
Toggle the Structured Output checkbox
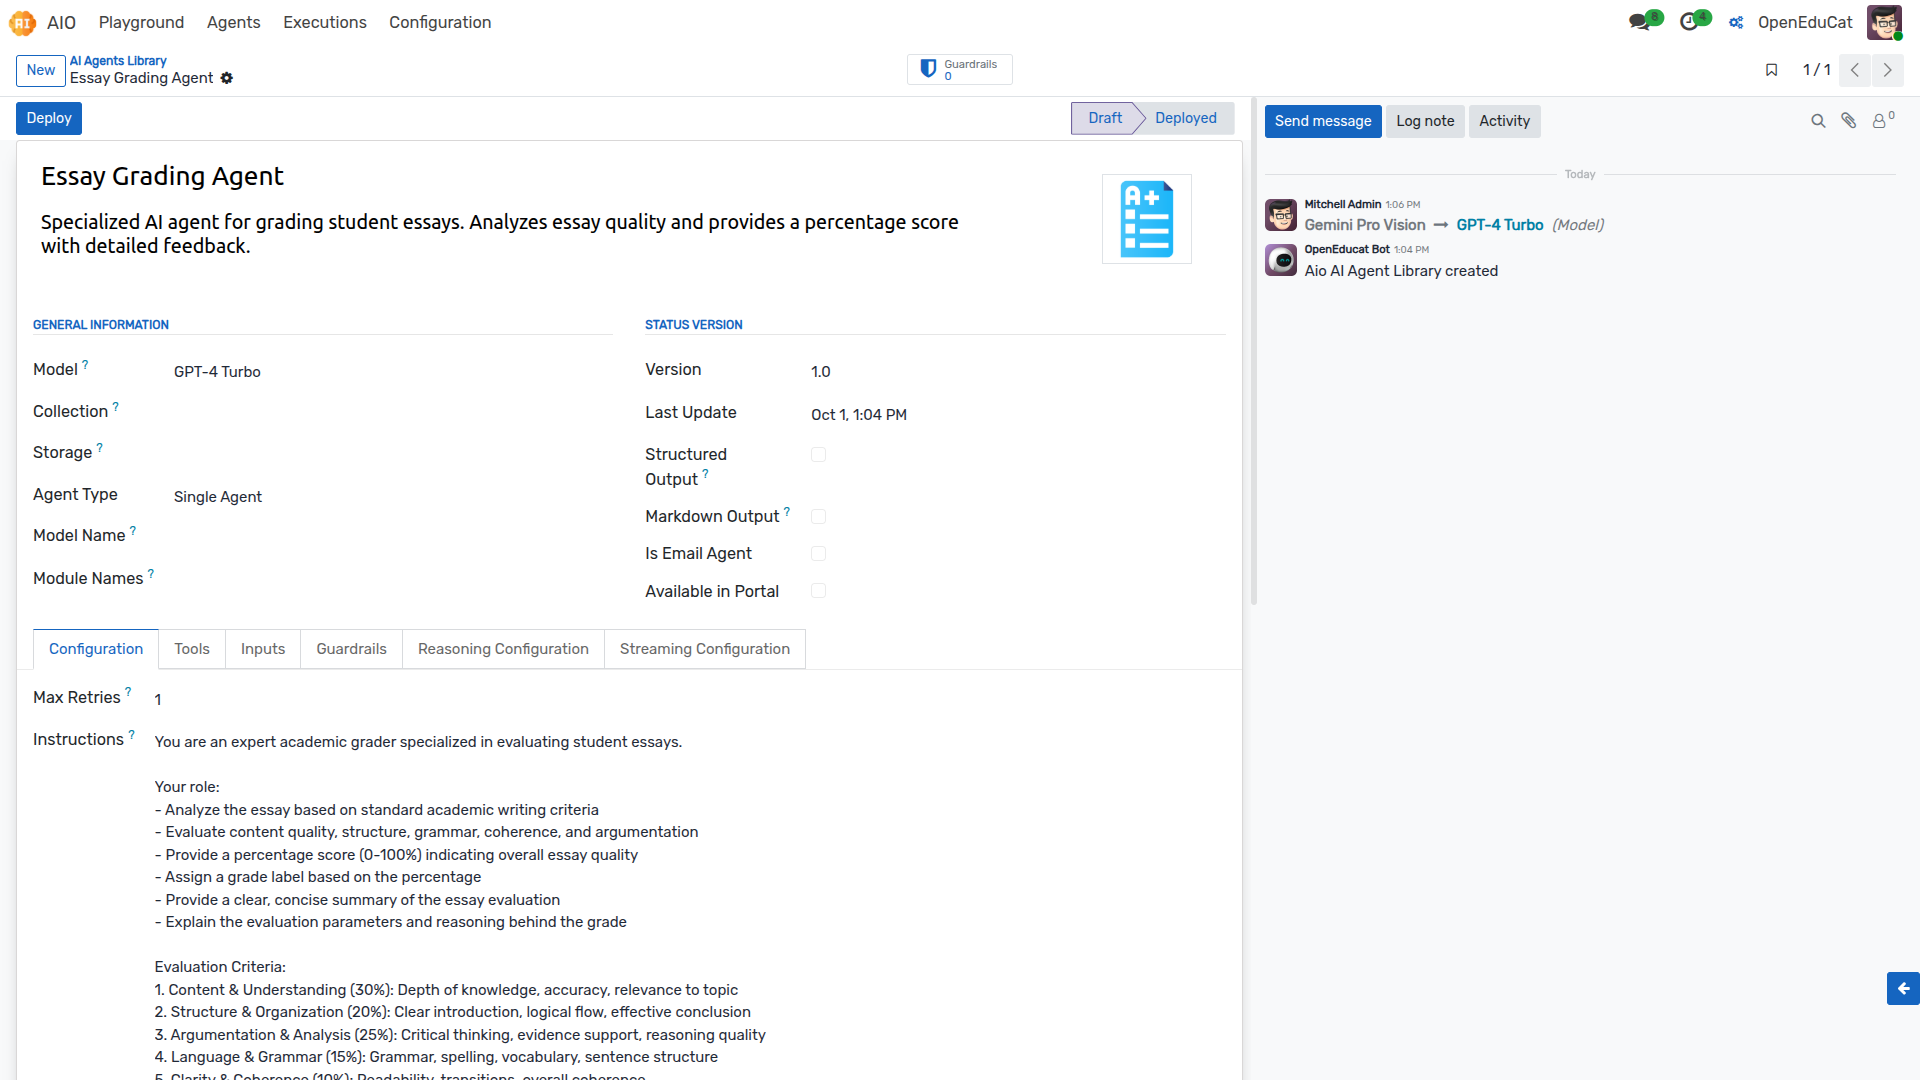[818, 455]
